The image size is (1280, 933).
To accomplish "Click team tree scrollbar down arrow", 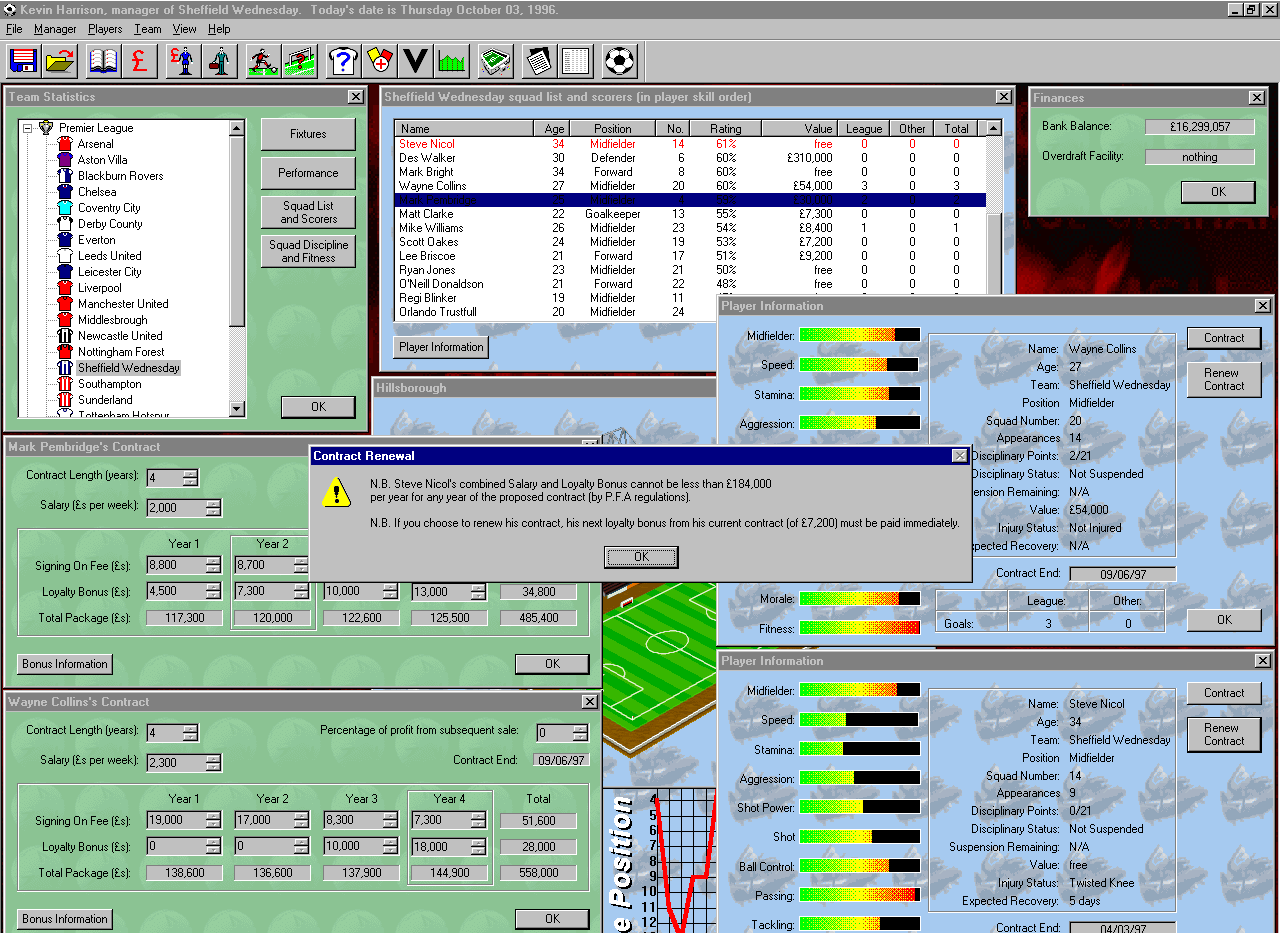I will [237, 408].
